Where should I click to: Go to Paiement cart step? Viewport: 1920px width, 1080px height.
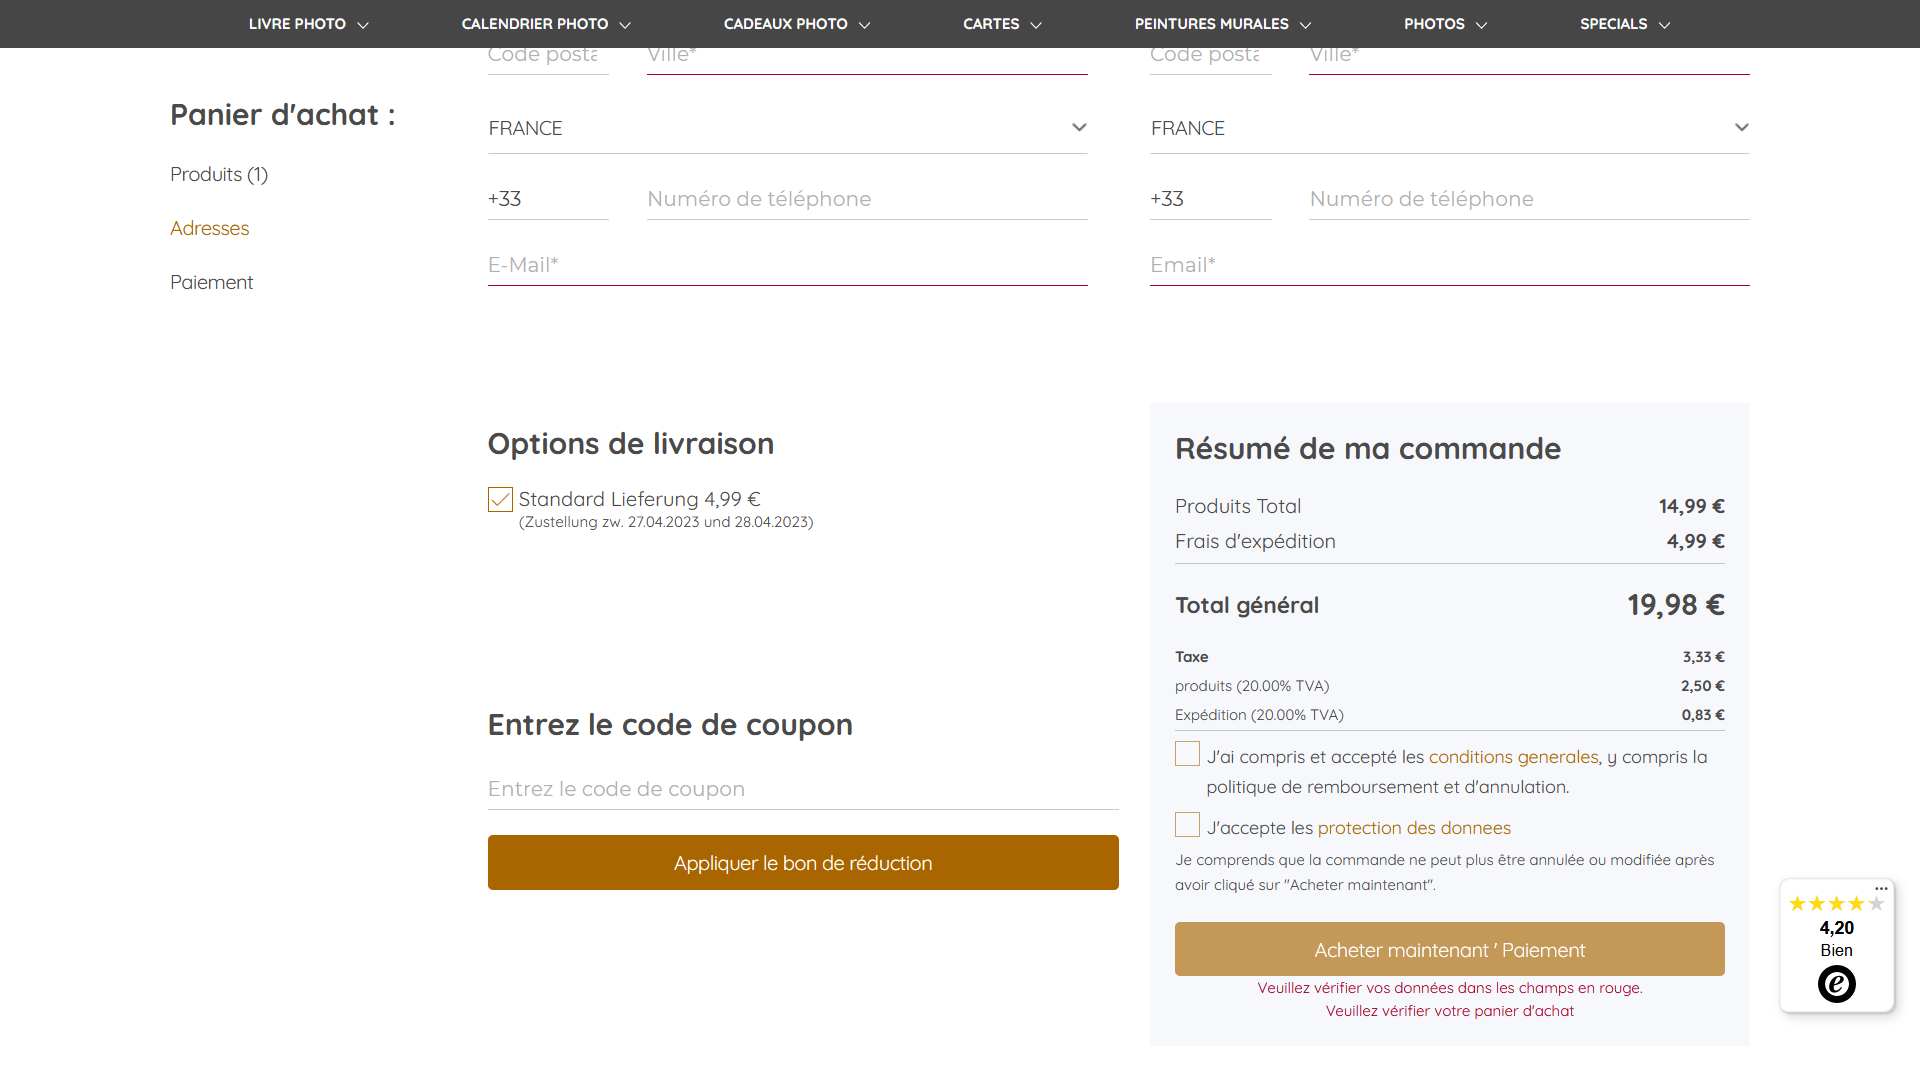tap(211, 282)
